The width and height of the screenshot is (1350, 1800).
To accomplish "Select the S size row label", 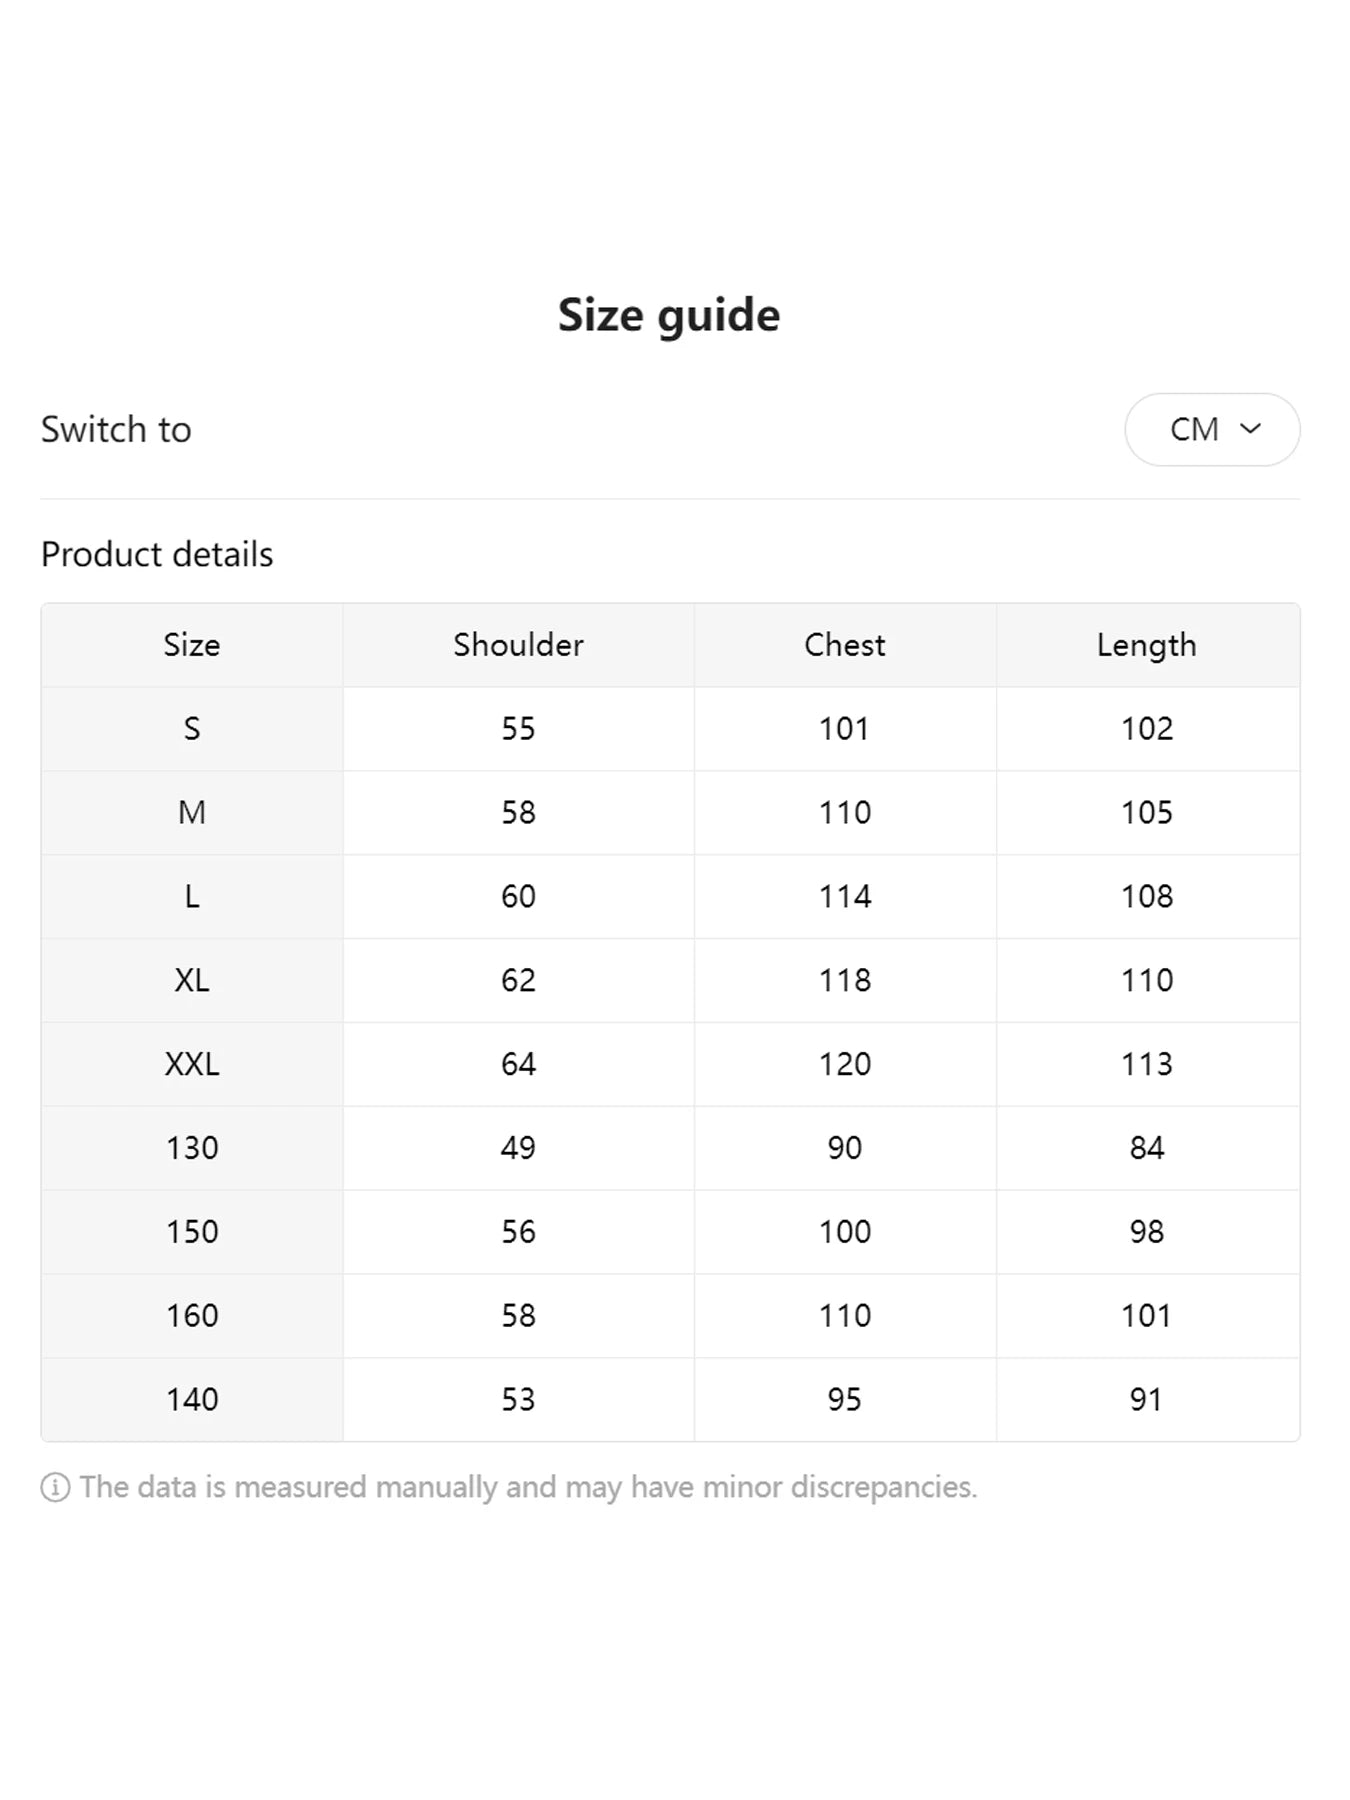I will (x=192, y=729).
